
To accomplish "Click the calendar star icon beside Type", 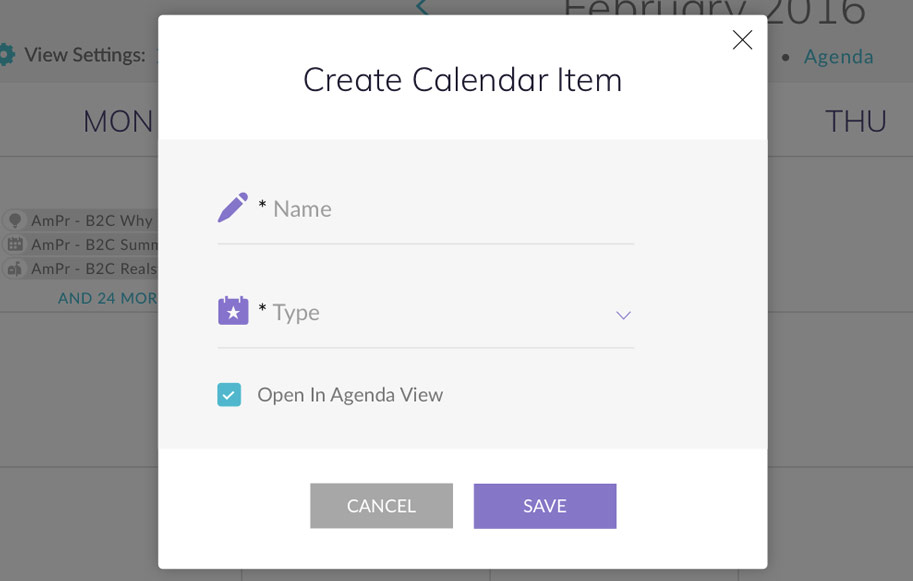I will click(232, 311).
